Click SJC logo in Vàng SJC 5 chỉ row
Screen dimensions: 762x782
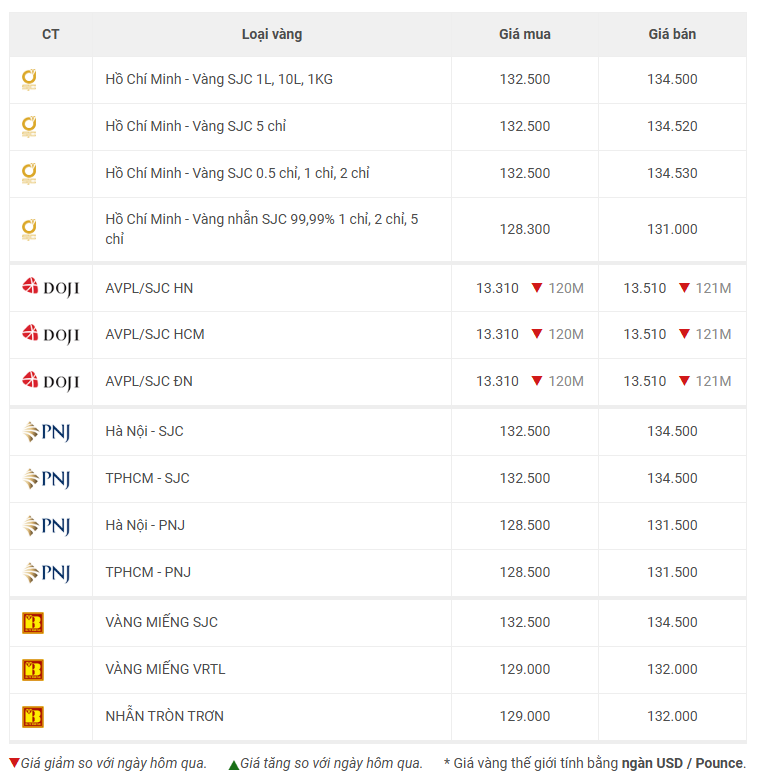point(29,127)
